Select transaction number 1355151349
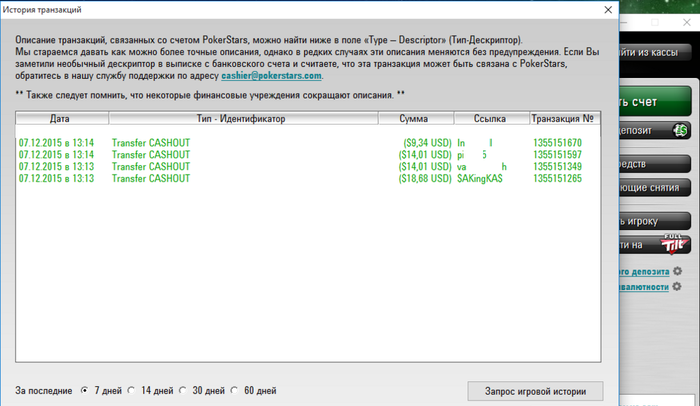The image size is (700, 406). tap(557, 167)
